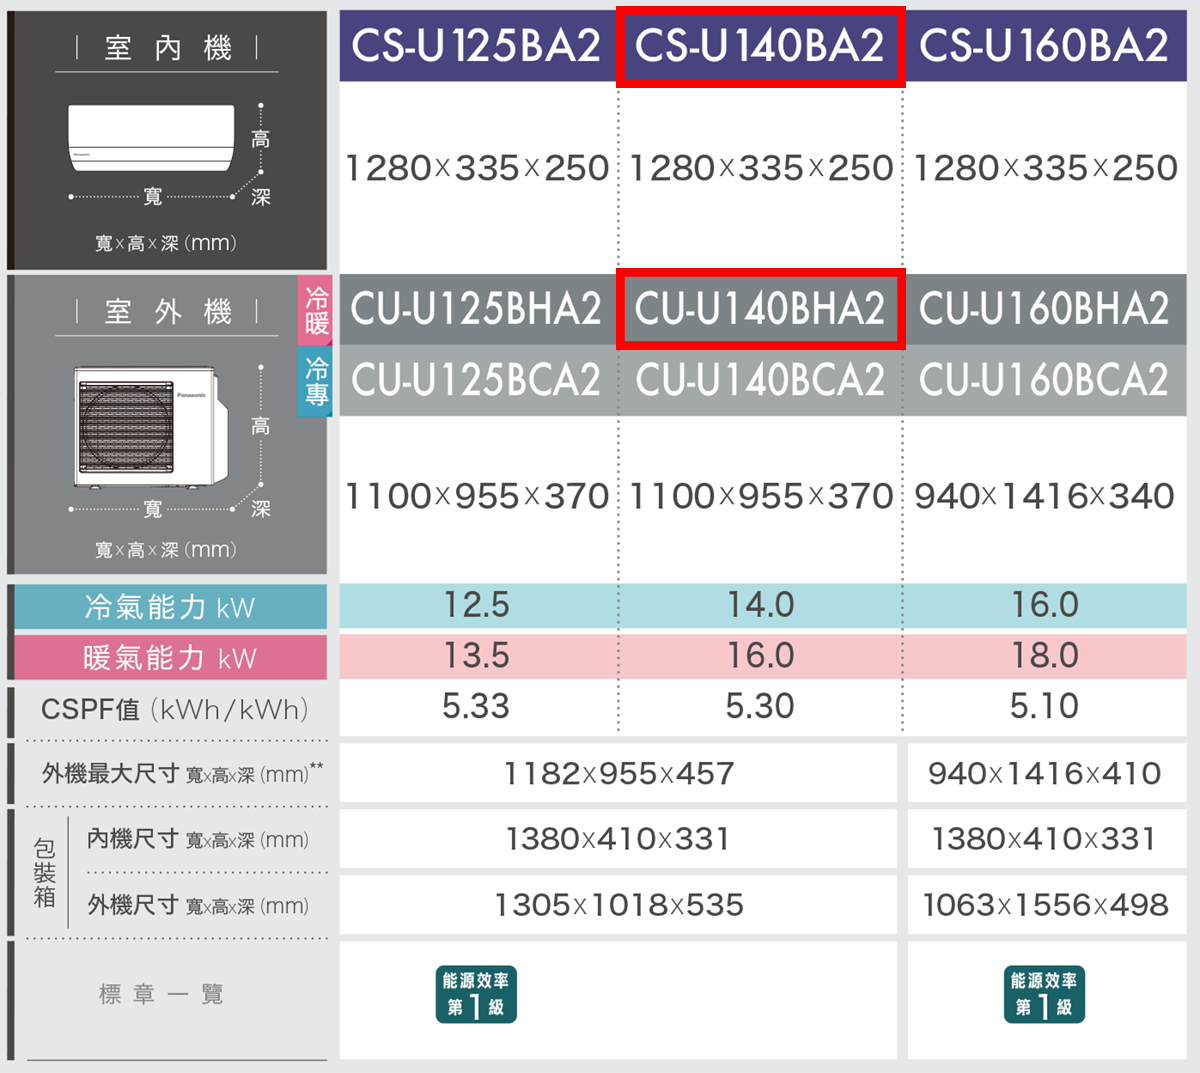This screenshot has height=1073, width=1200.
Task: Click the 14.0 cooling capacity value
Action: pos(760,605)
